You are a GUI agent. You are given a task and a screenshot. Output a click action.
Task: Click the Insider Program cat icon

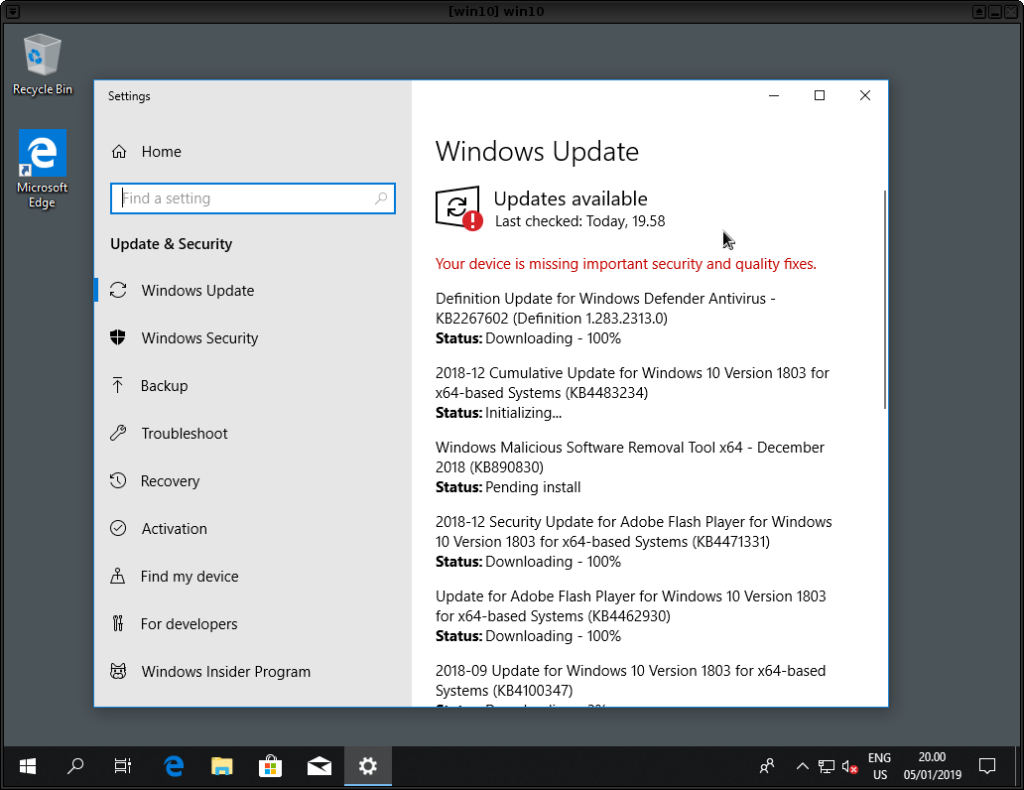[x=118, y=671]
